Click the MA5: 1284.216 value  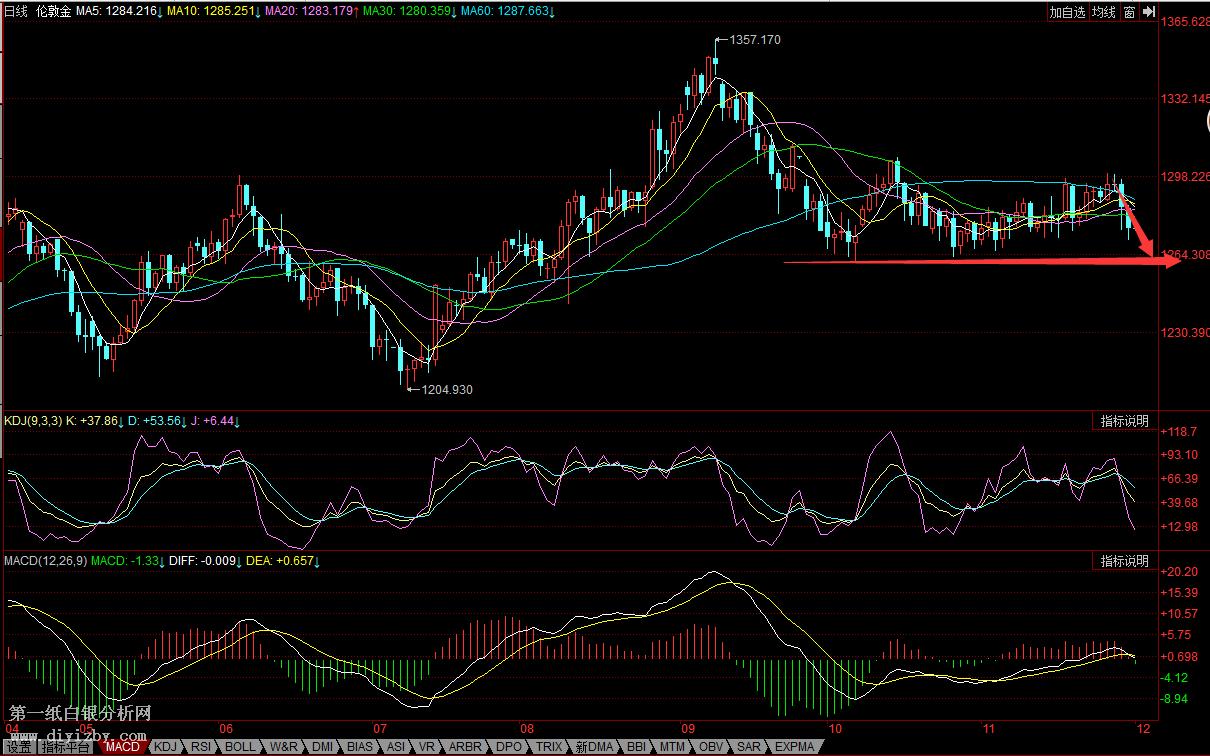117,11
